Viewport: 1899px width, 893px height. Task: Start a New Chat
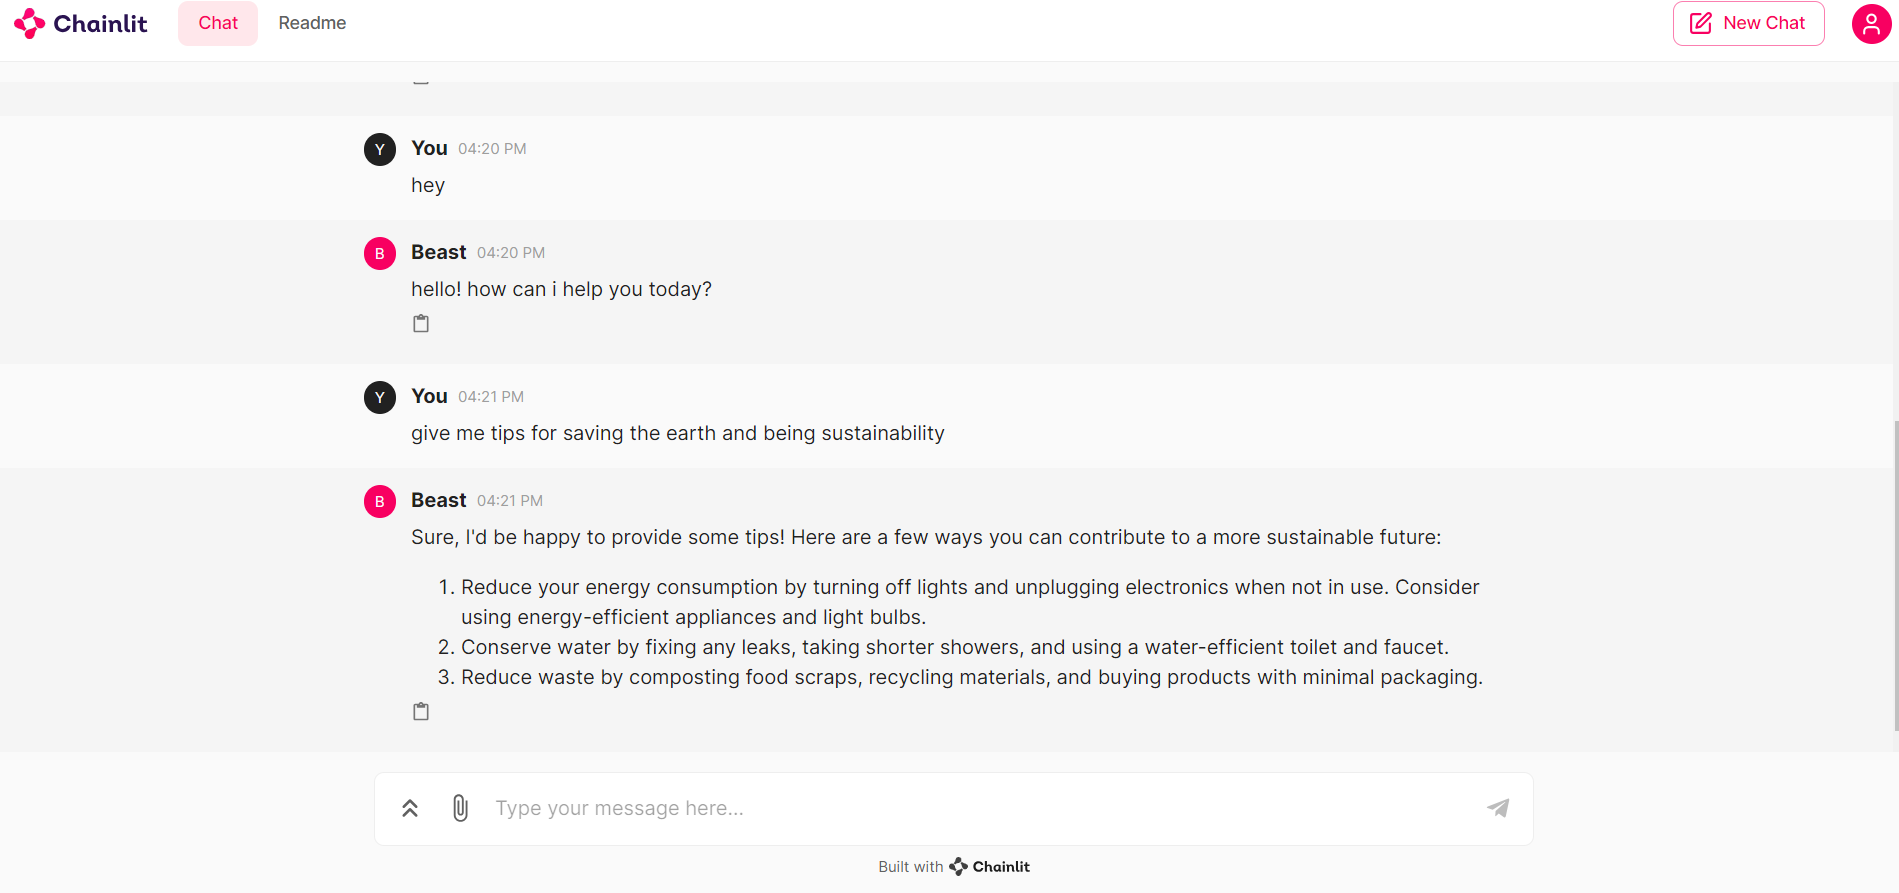click(x=1748, y=22)
